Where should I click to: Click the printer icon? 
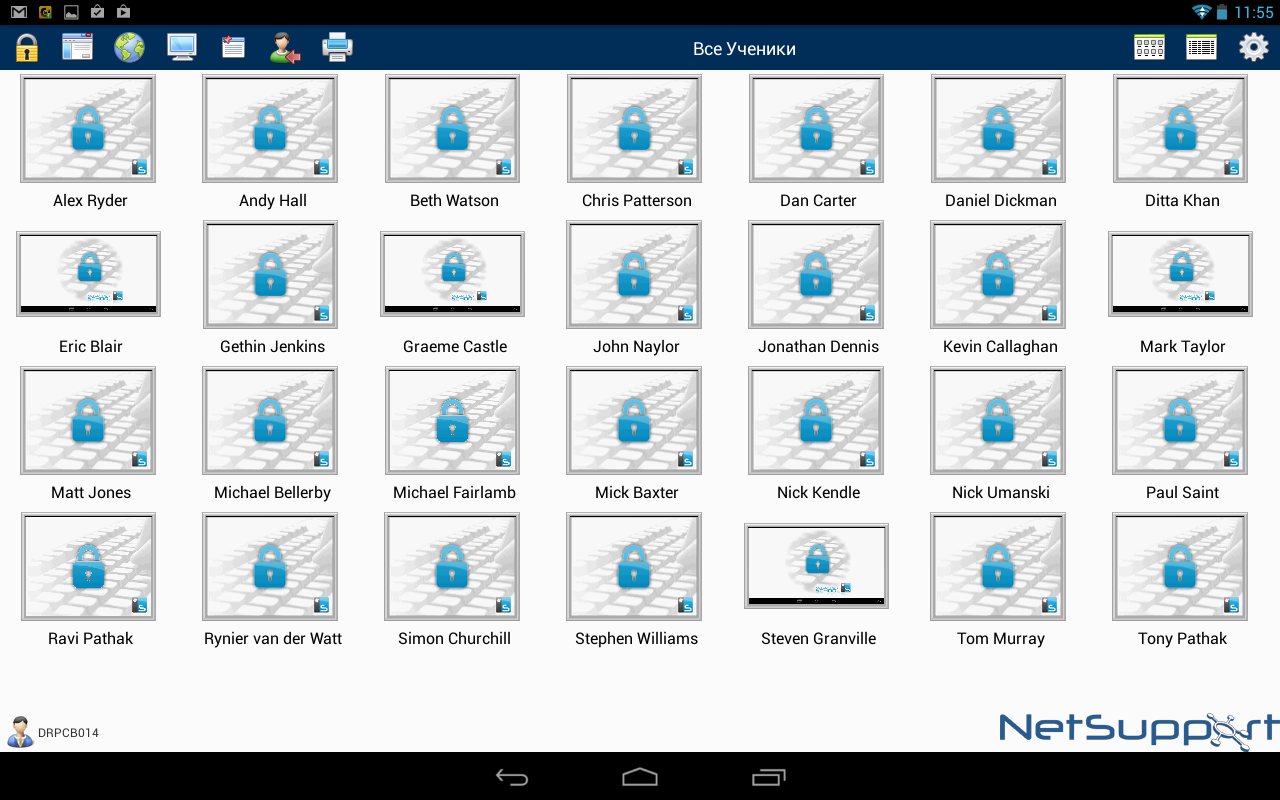click(337, 47)
